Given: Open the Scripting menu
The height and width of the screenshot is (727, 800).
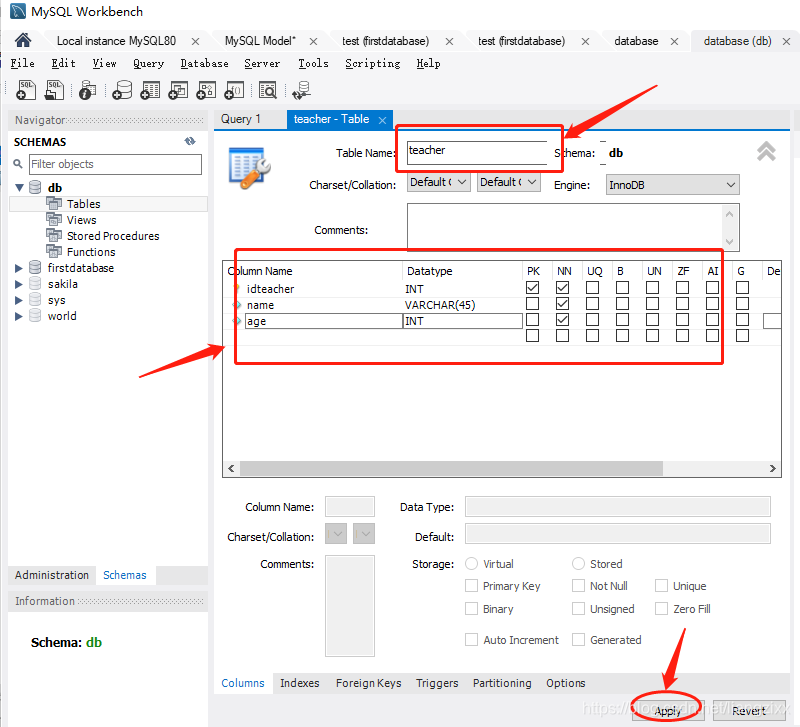Looking at the screenshot, I should [x=372, y=63].
